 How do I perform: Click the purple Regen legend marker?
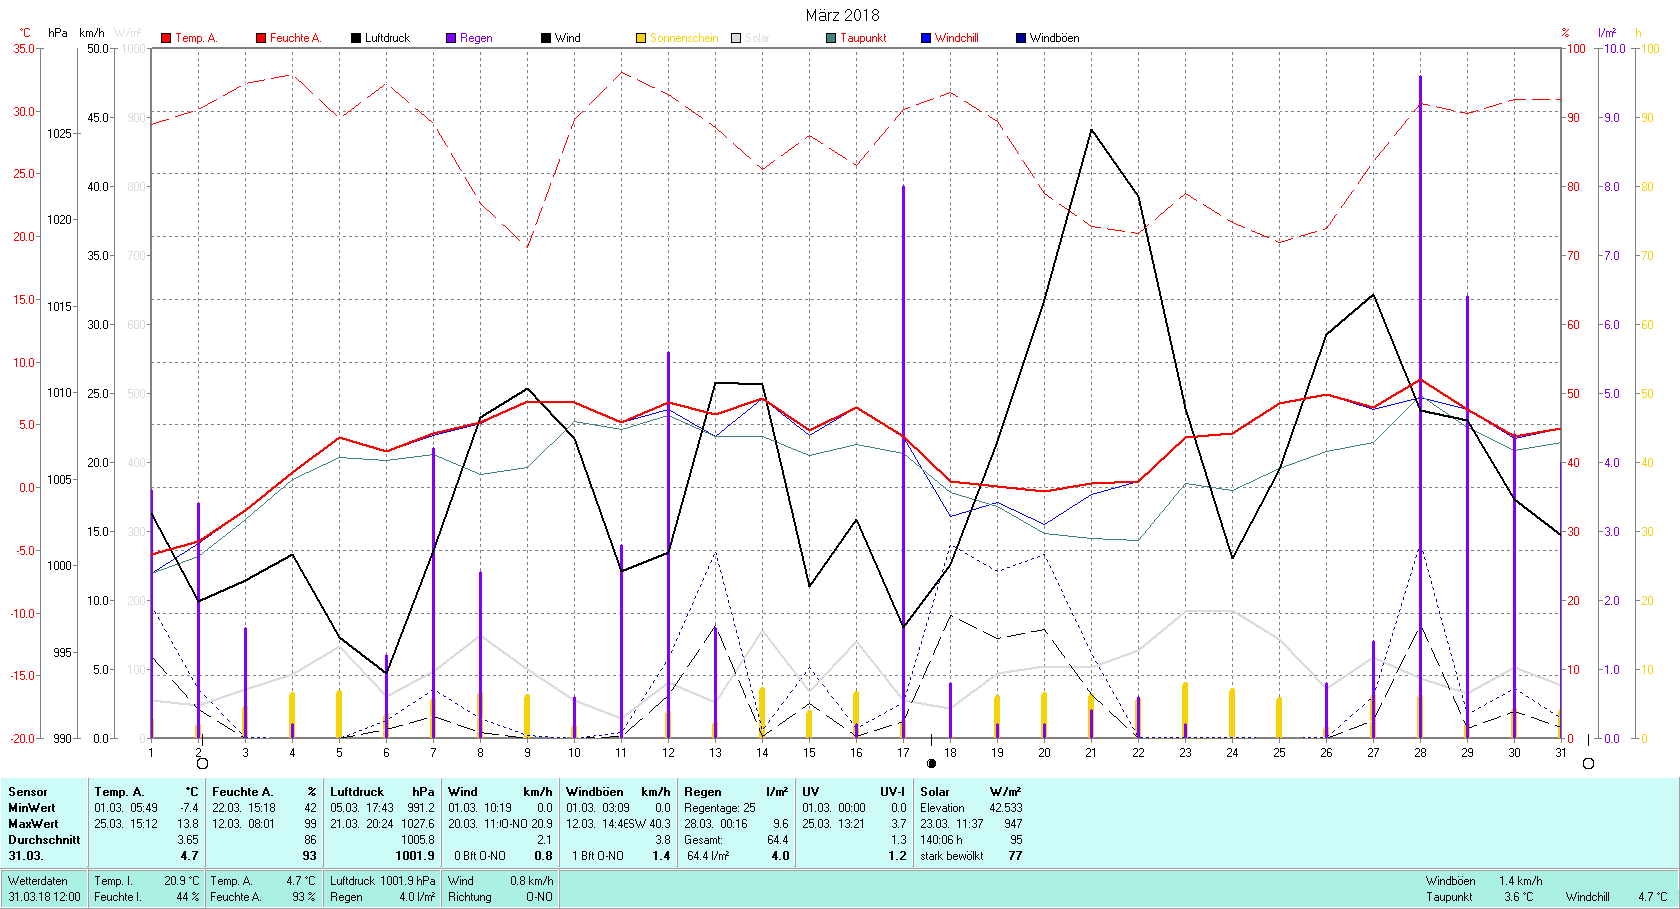click(x=451, y=38)
